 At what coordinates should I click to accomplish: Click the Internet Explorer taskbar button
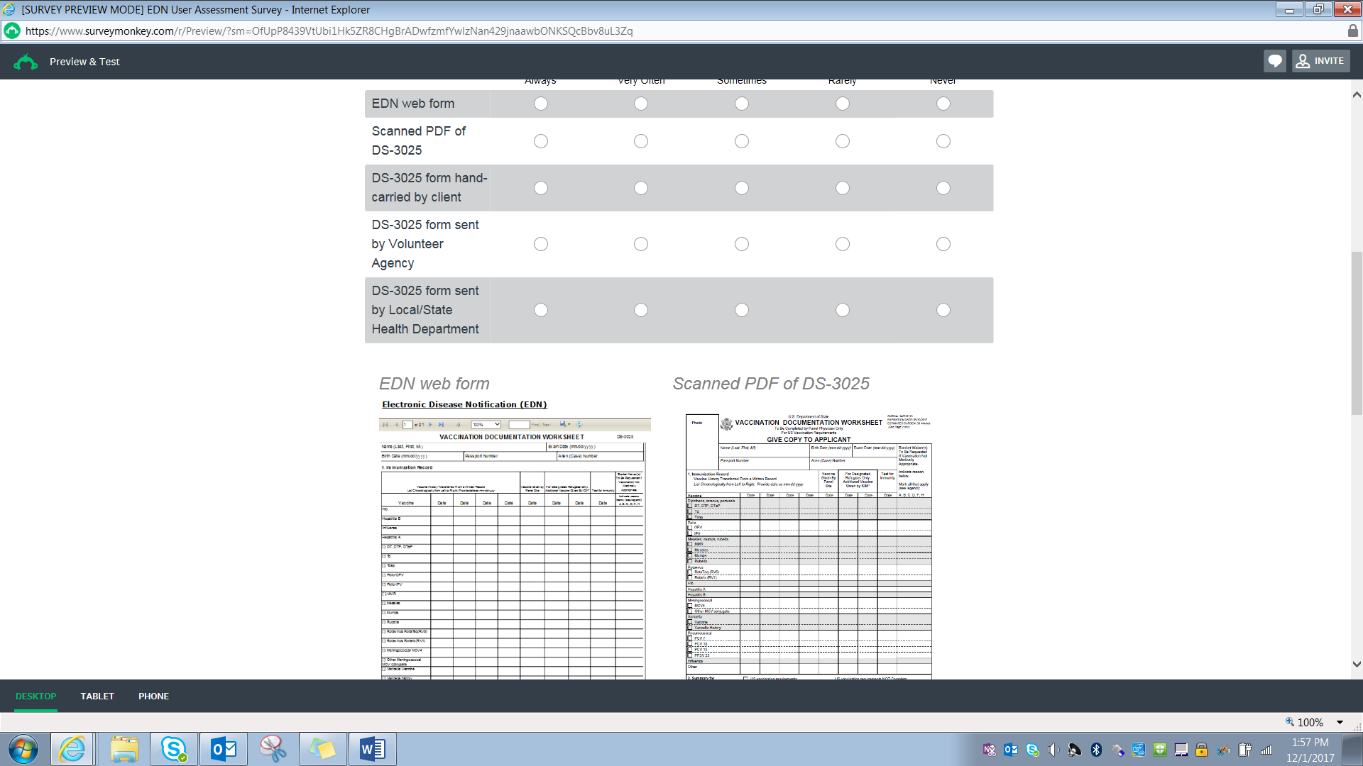73,748
